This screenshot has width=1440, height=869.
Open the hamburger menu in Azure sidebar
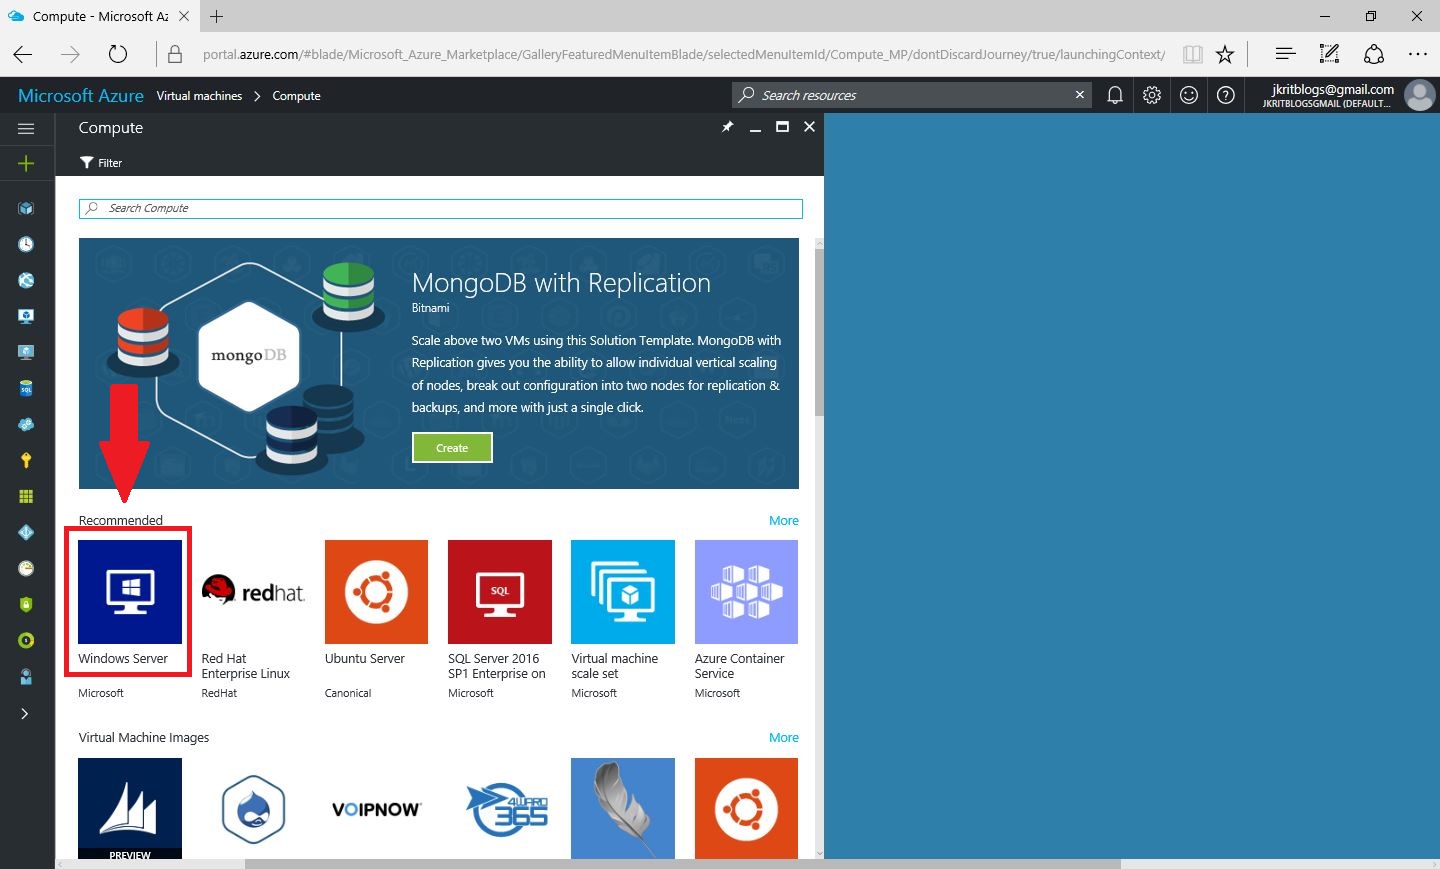26,129
